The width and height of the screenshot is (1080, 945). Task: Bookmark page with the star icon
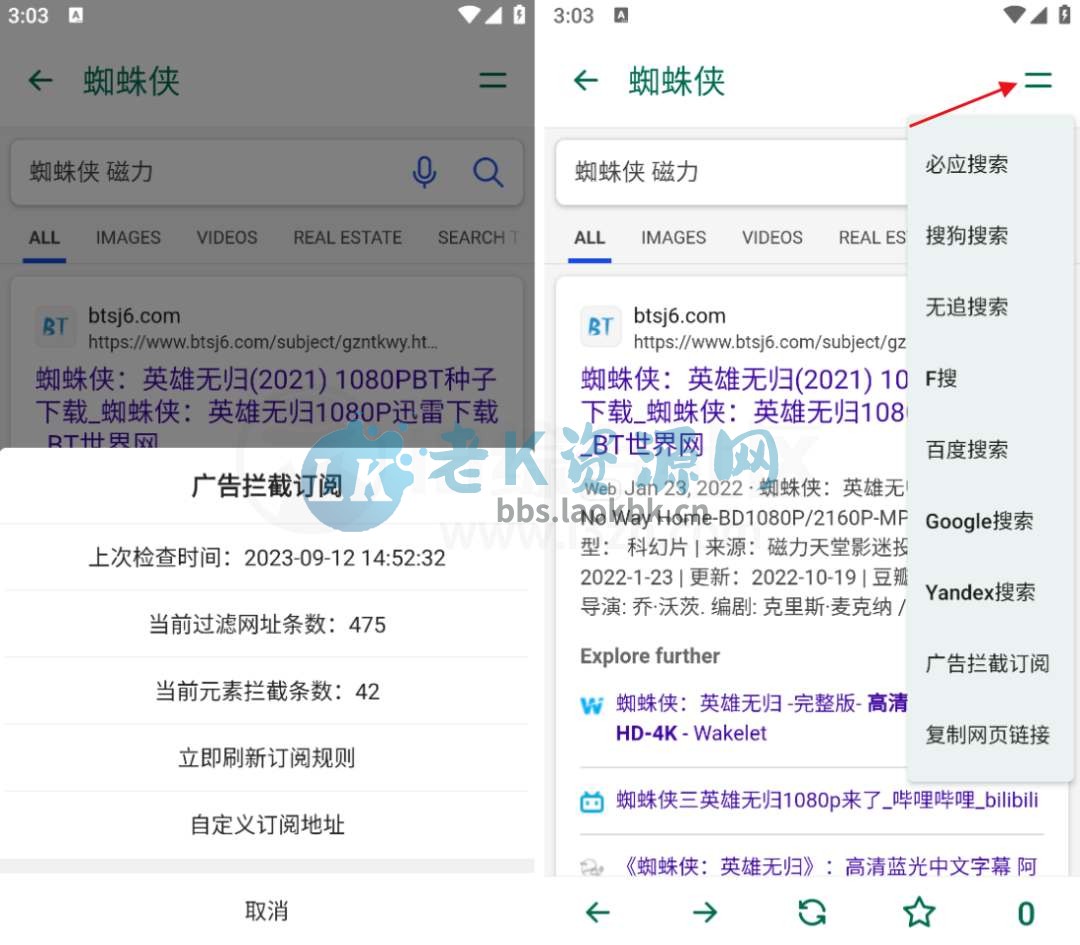click(919, 913)
